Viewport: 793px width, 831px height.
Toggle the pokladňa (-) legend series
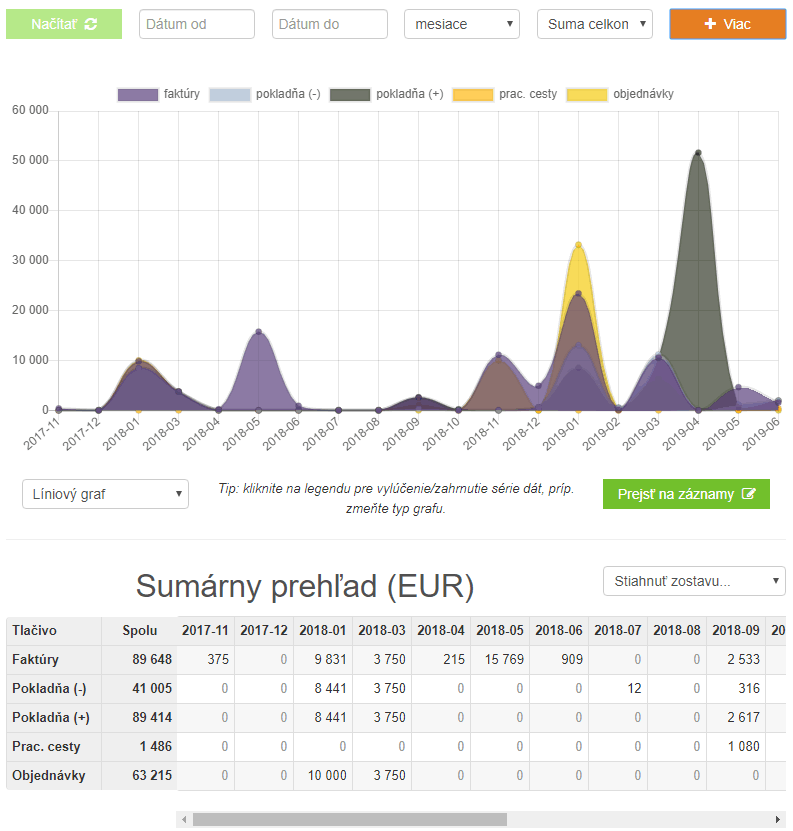[x=265, y=94]
